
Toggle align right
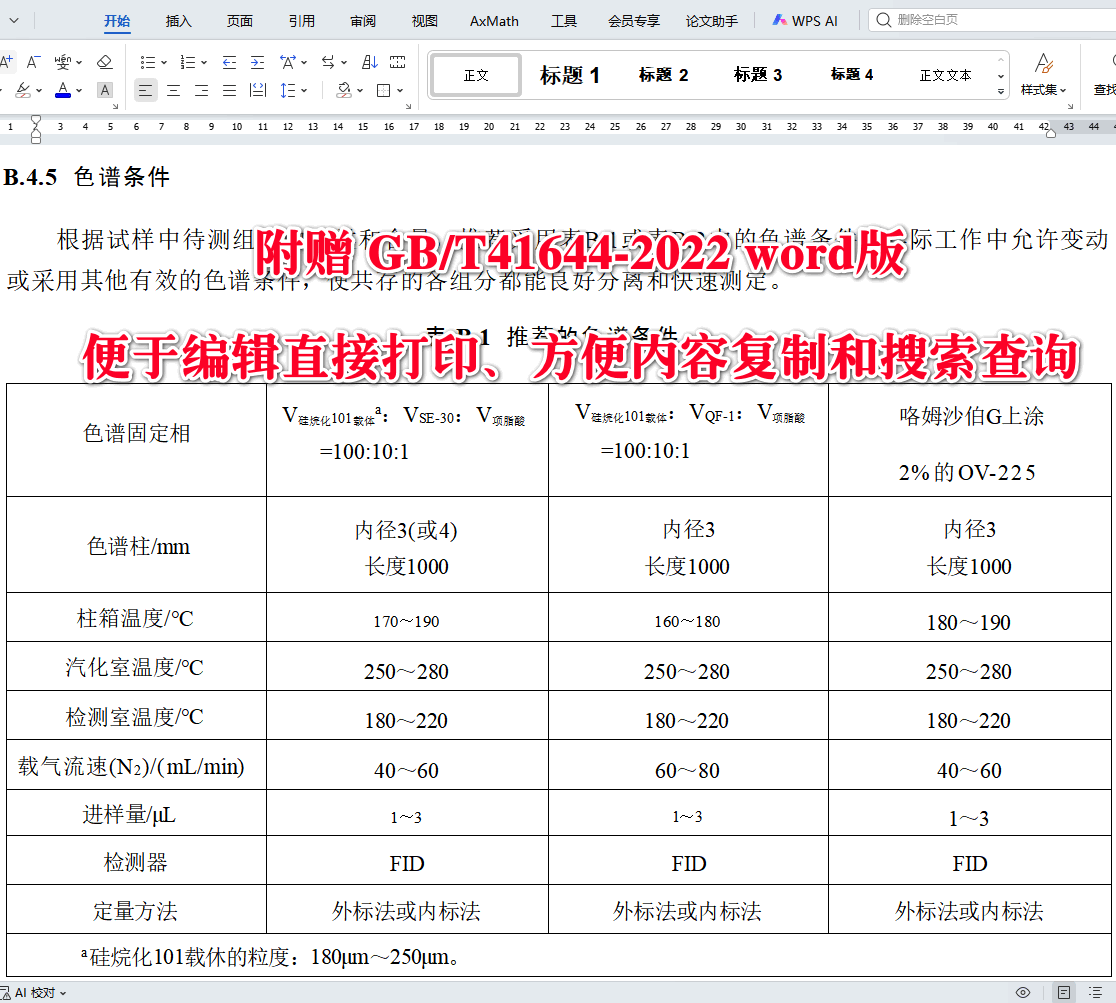click(201, 90)
